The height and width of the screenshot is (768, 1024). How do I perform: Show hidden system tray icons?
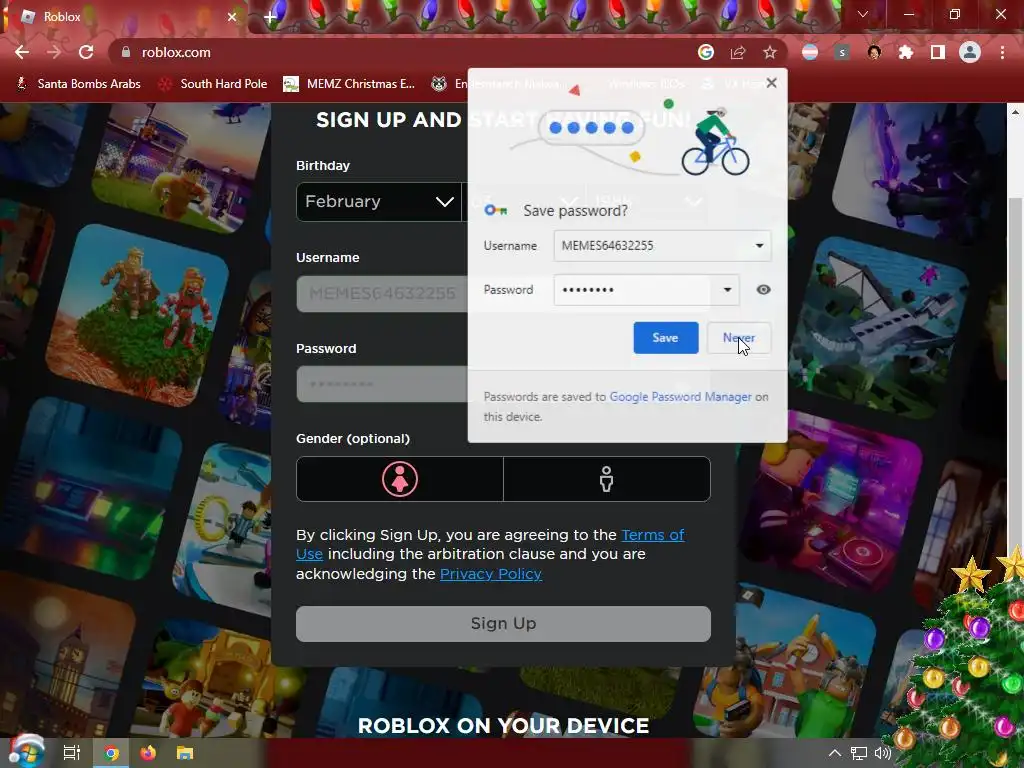click(x=834, y=753)
